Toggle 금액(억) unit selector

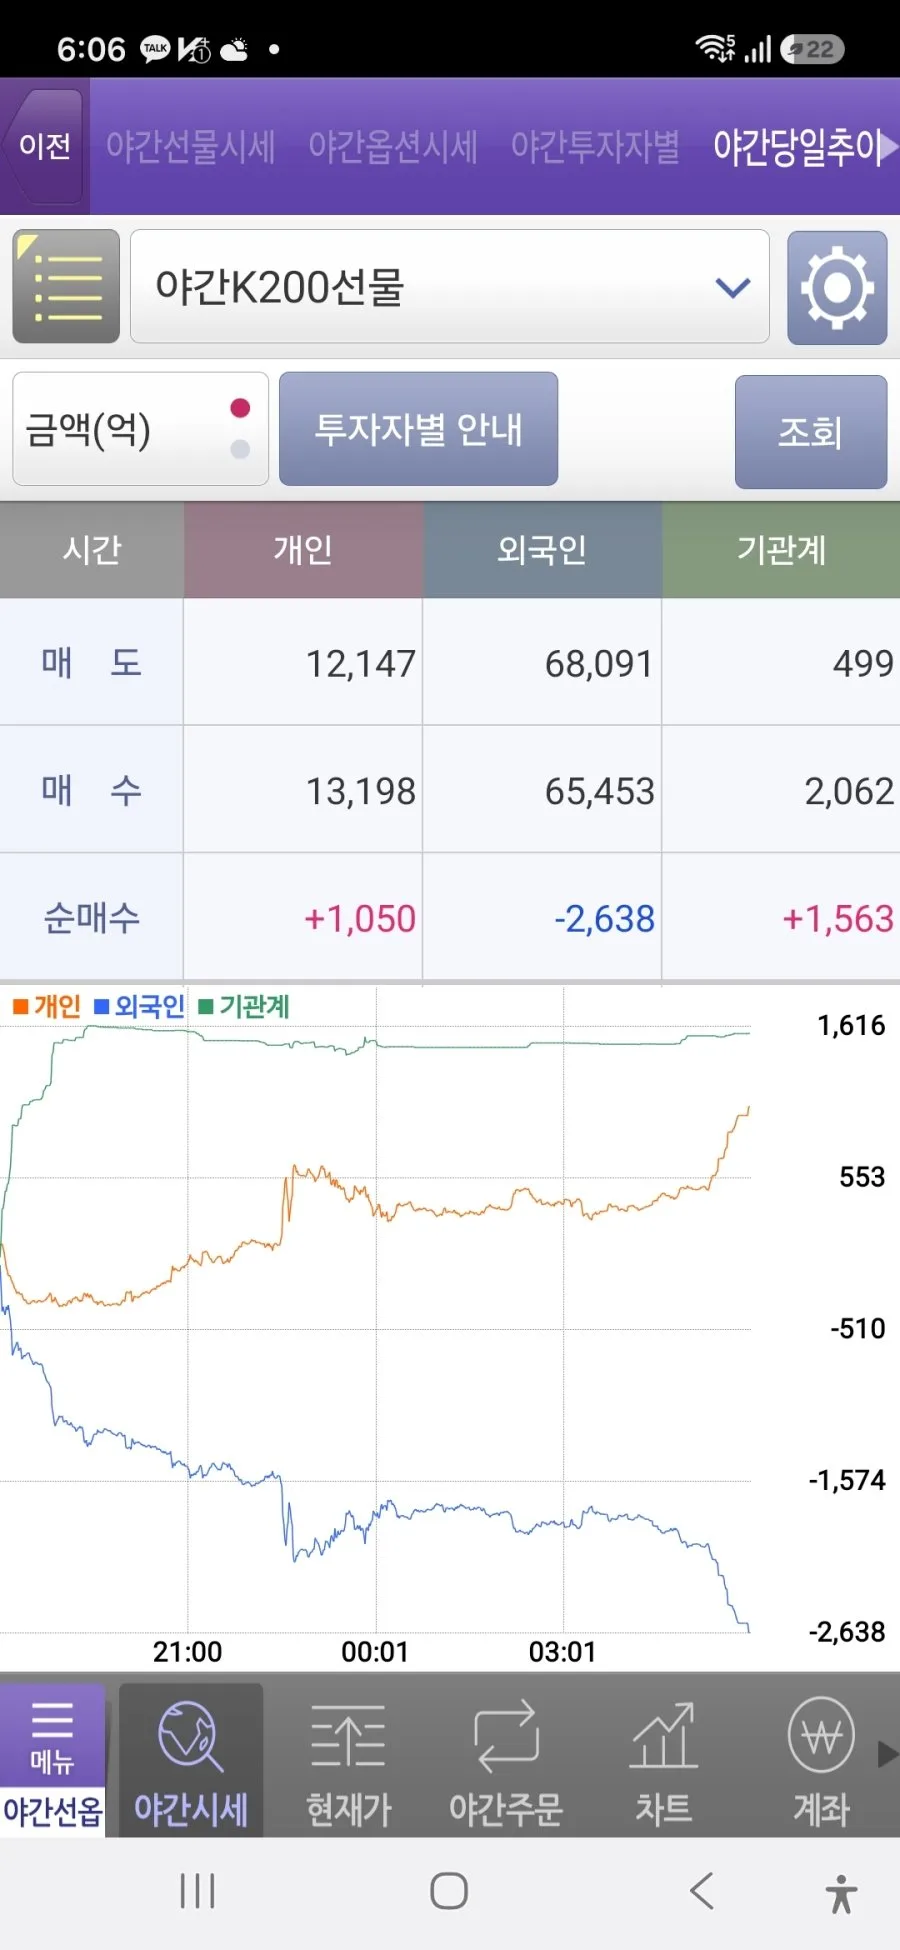point(140,429)
